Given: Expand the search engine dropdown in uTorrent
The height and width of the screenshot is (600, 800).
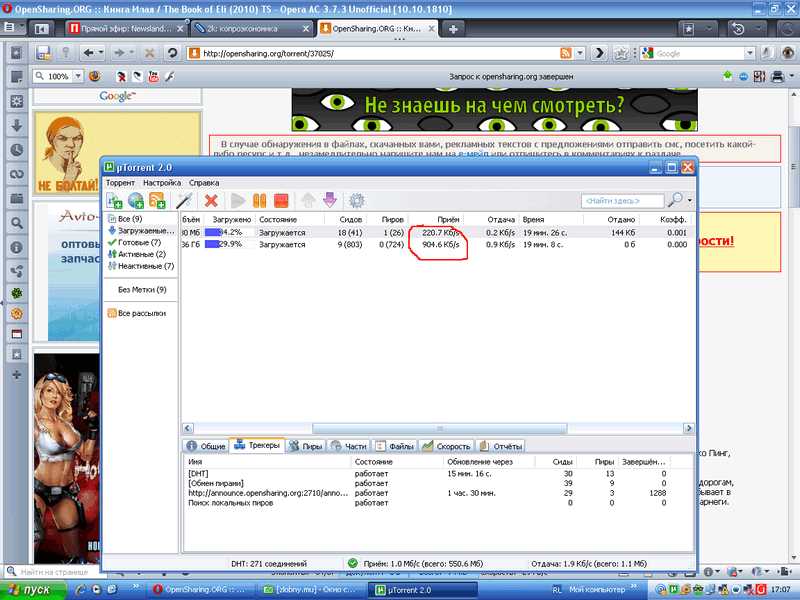Looking at the screenshot, I should pyautogui.click(x=690, y=201).
